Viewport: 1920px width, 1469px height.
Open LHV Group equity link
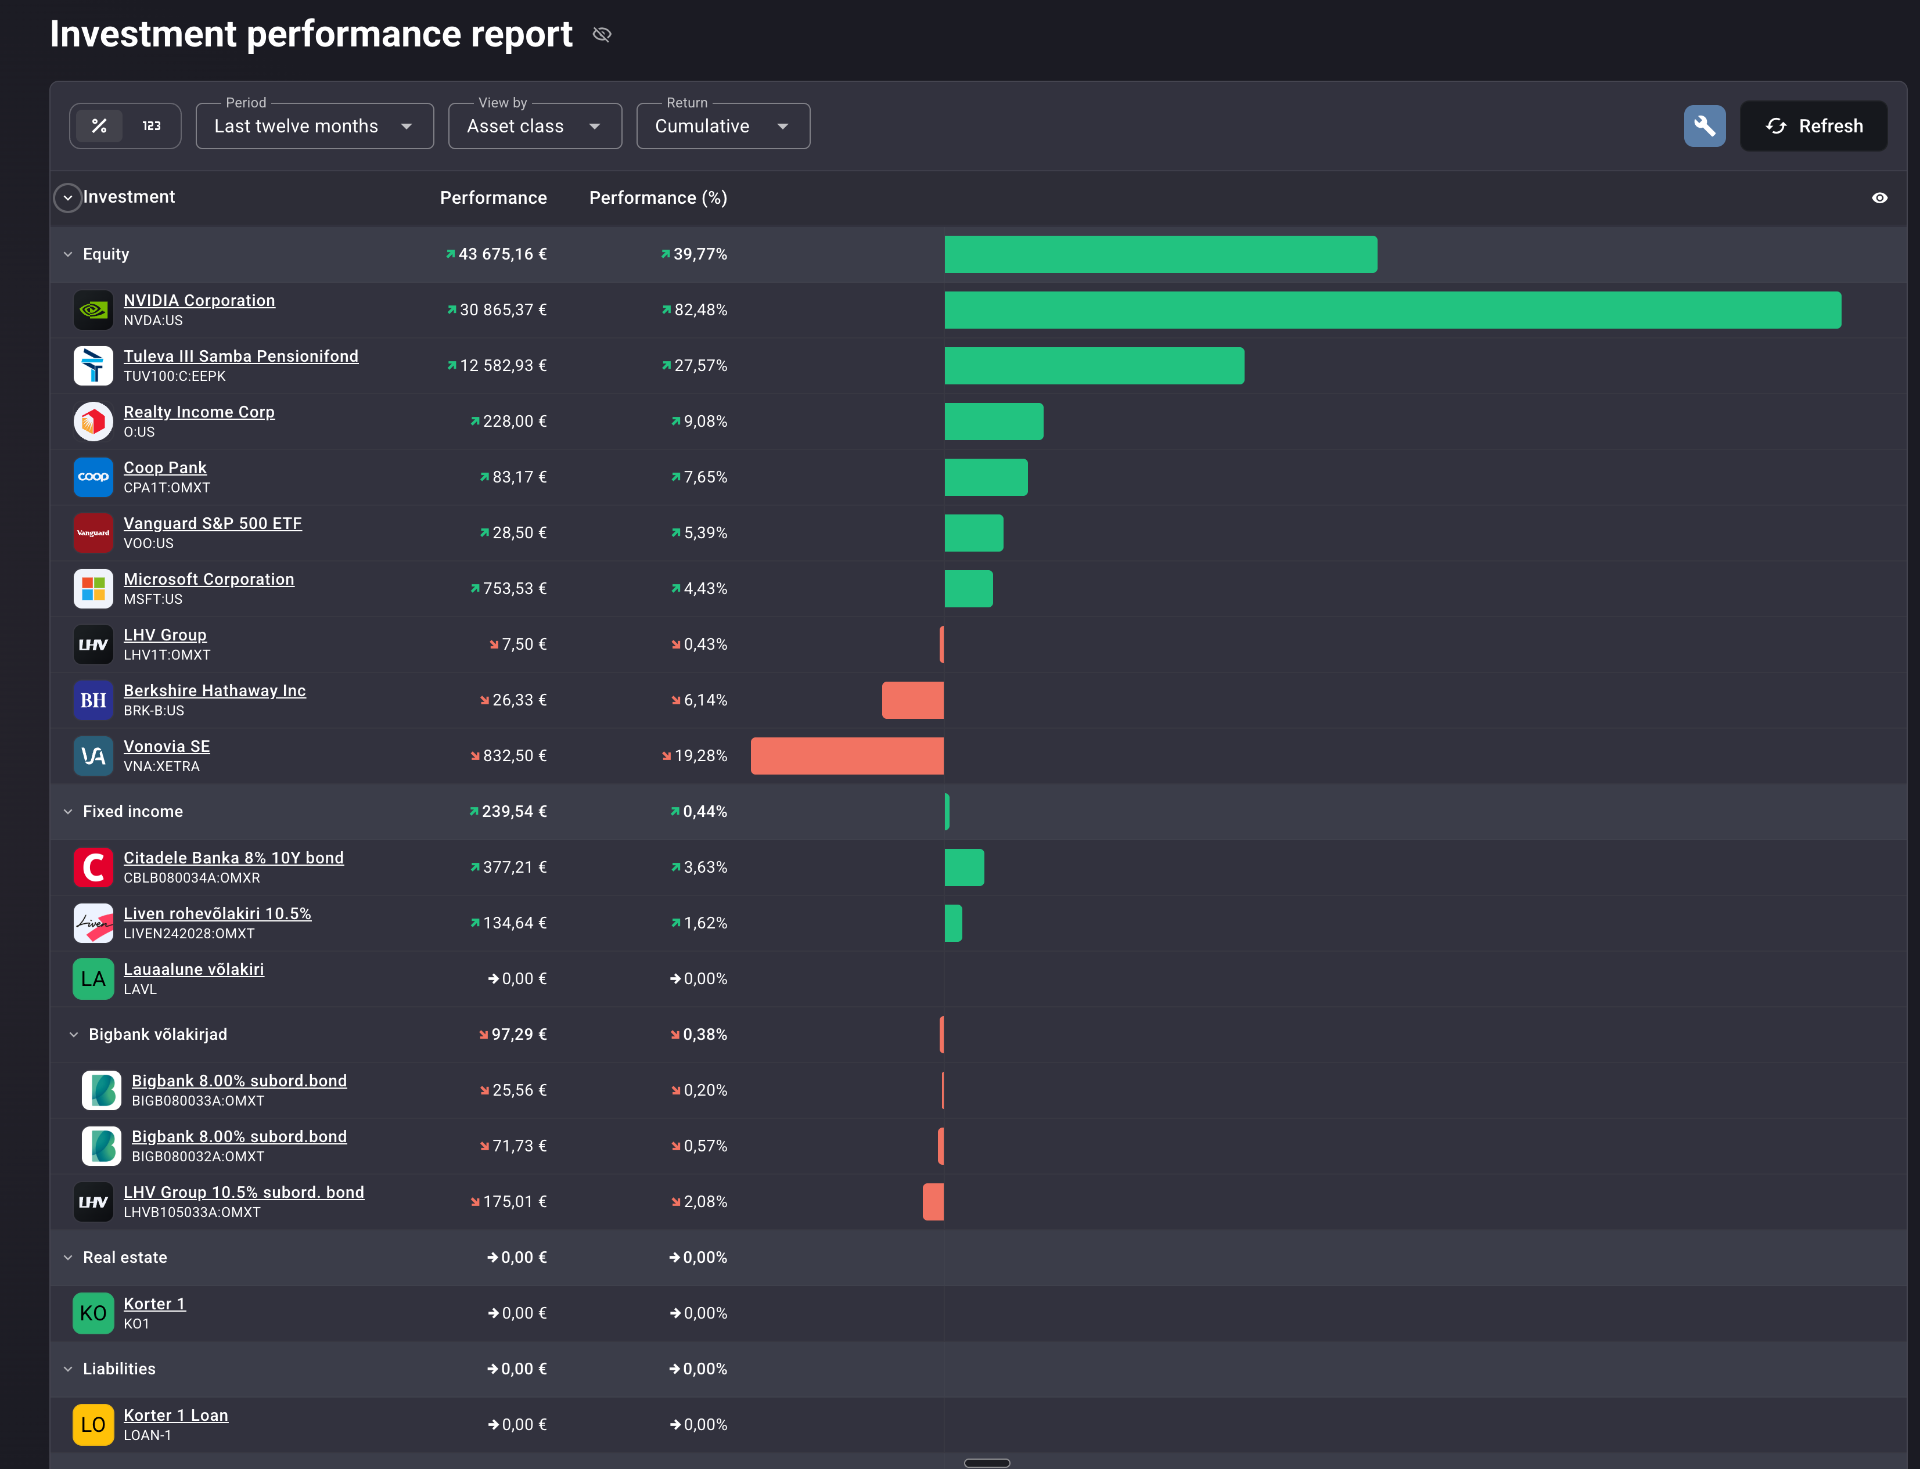point(165,635)
